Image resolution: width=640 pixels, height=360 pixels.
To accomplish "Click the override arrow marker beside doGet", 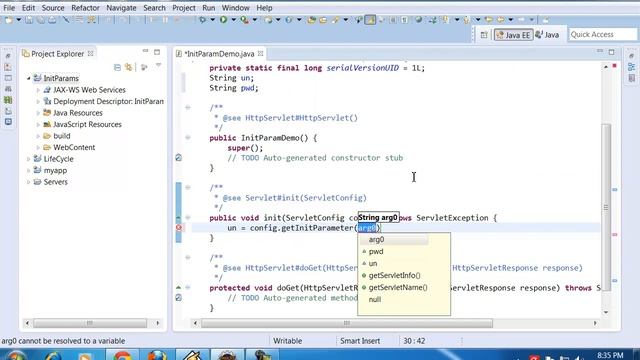I will (178, 287).
